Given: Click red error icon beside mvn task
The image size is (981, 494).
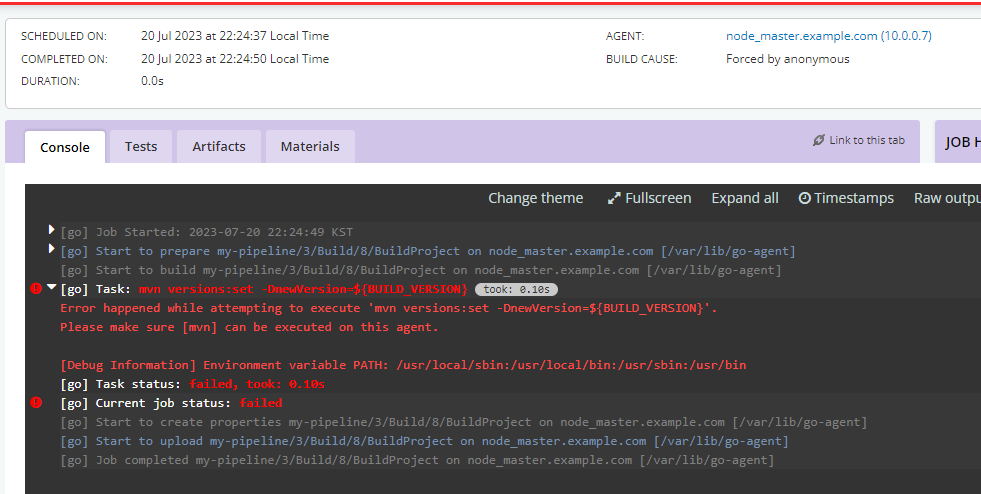Looking at the screenshot, I should [36, 288].
